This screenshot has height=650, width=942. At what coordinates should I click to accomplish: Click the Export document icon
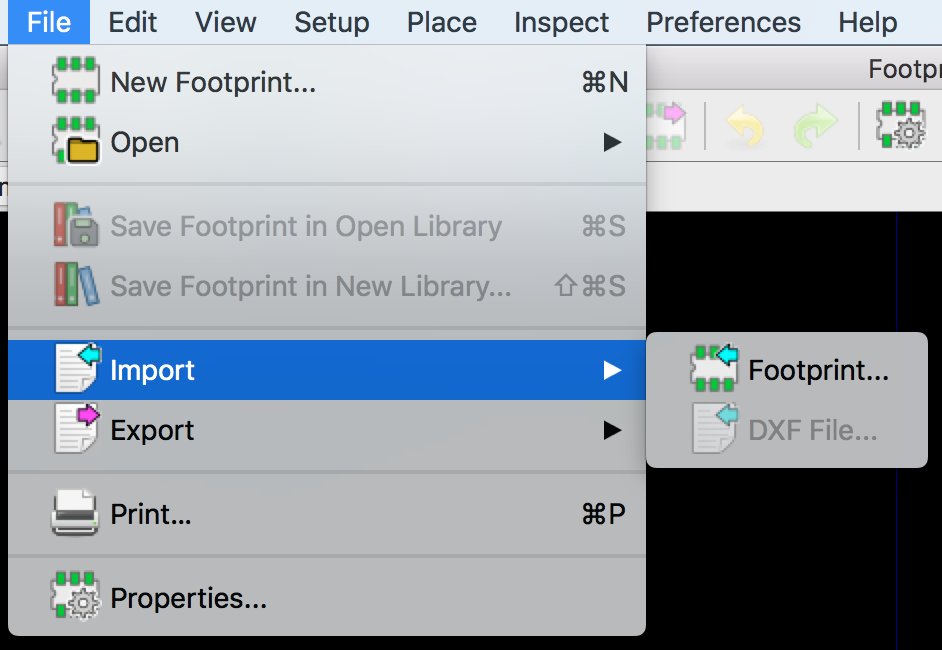pyautogui.click(x=77, y=430)
